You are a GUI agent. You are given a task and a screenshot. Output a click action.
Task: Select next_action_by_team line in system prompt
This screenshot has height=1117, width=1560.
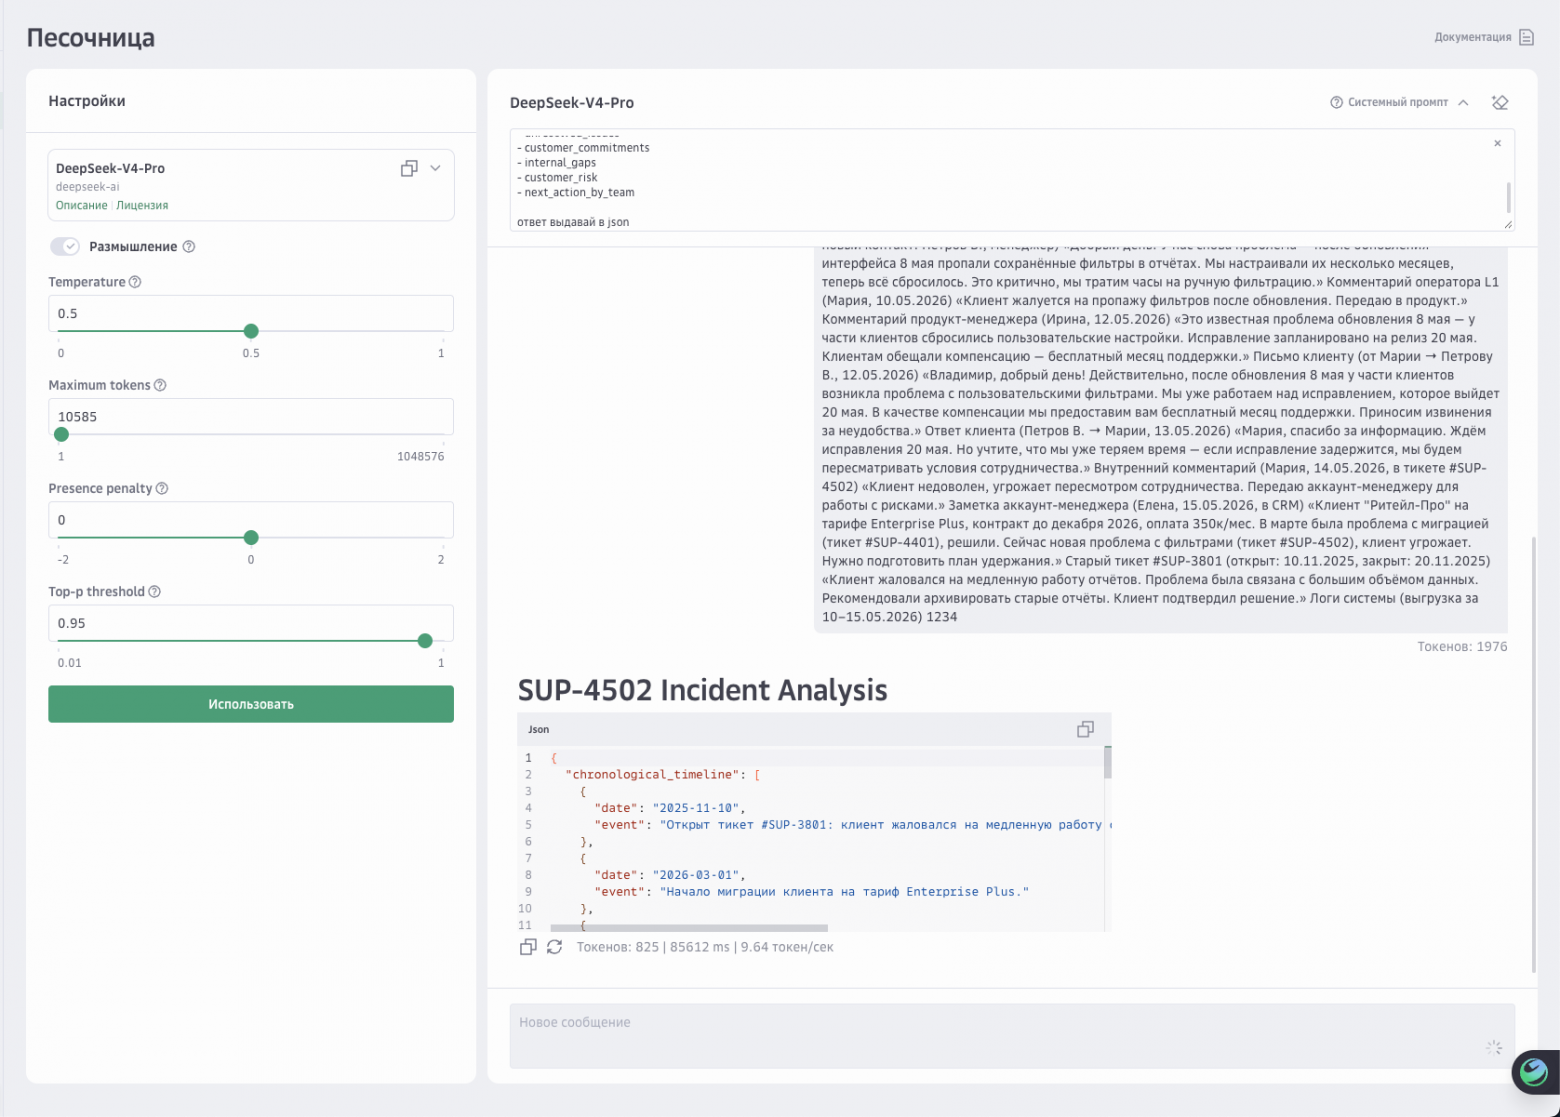coord(580,193)
